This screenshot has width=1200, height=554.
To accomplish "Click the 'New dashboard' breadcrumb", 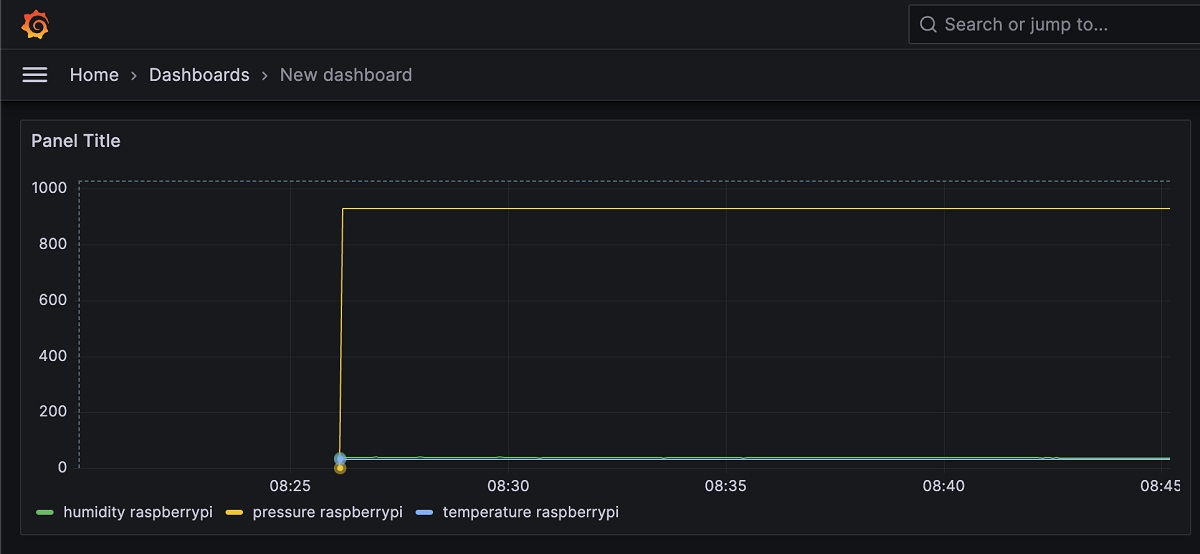I will 346,75.
